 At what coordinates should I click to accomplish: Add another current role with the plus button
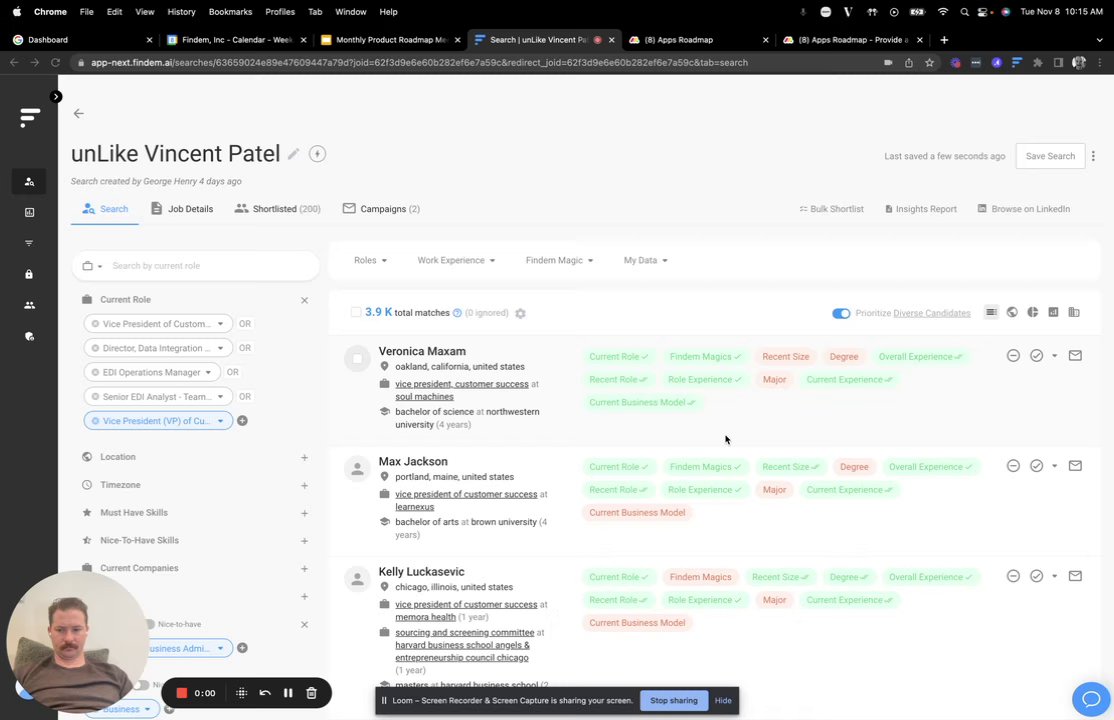[242, 421]
